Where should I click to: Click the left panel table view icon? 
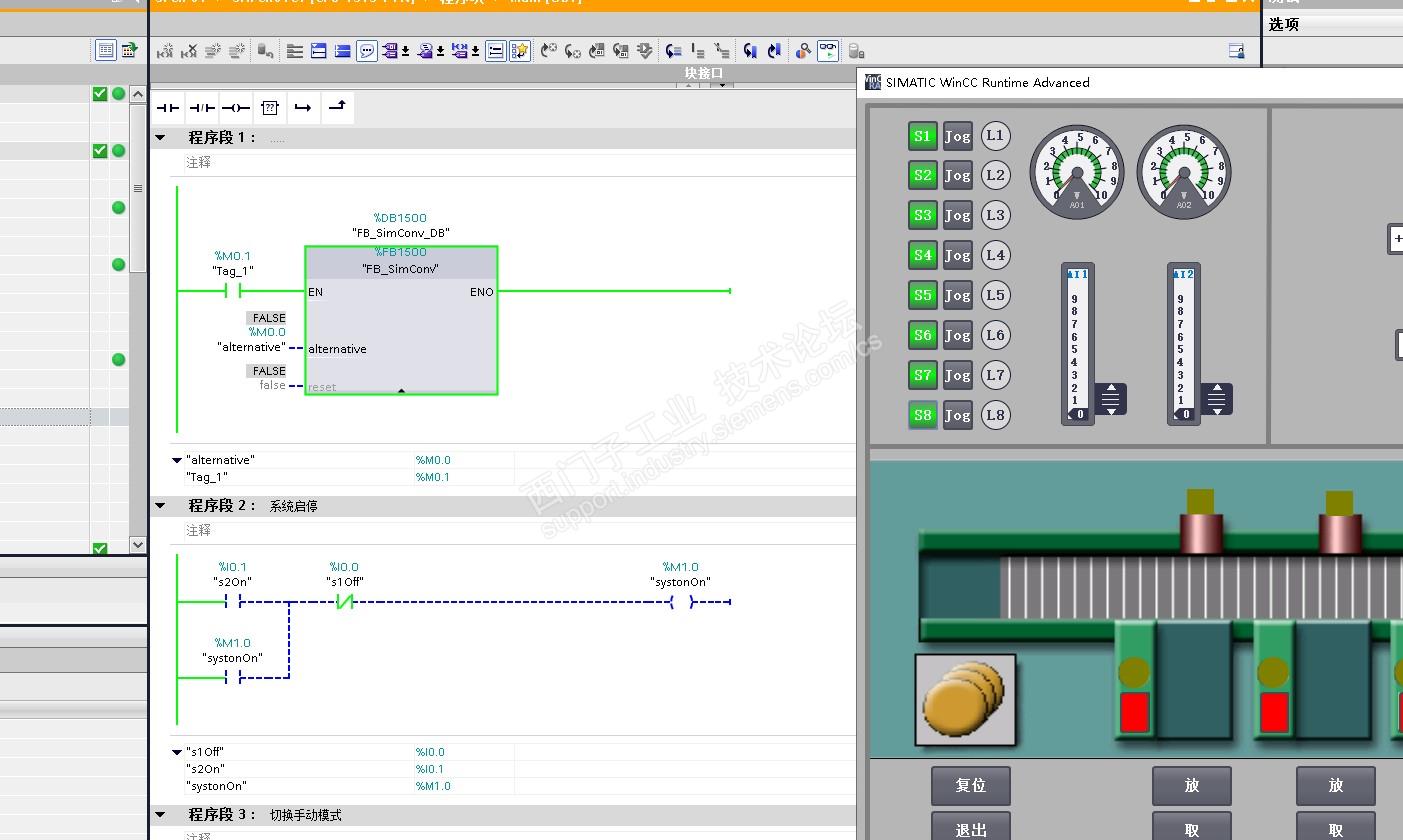(105, 50)
